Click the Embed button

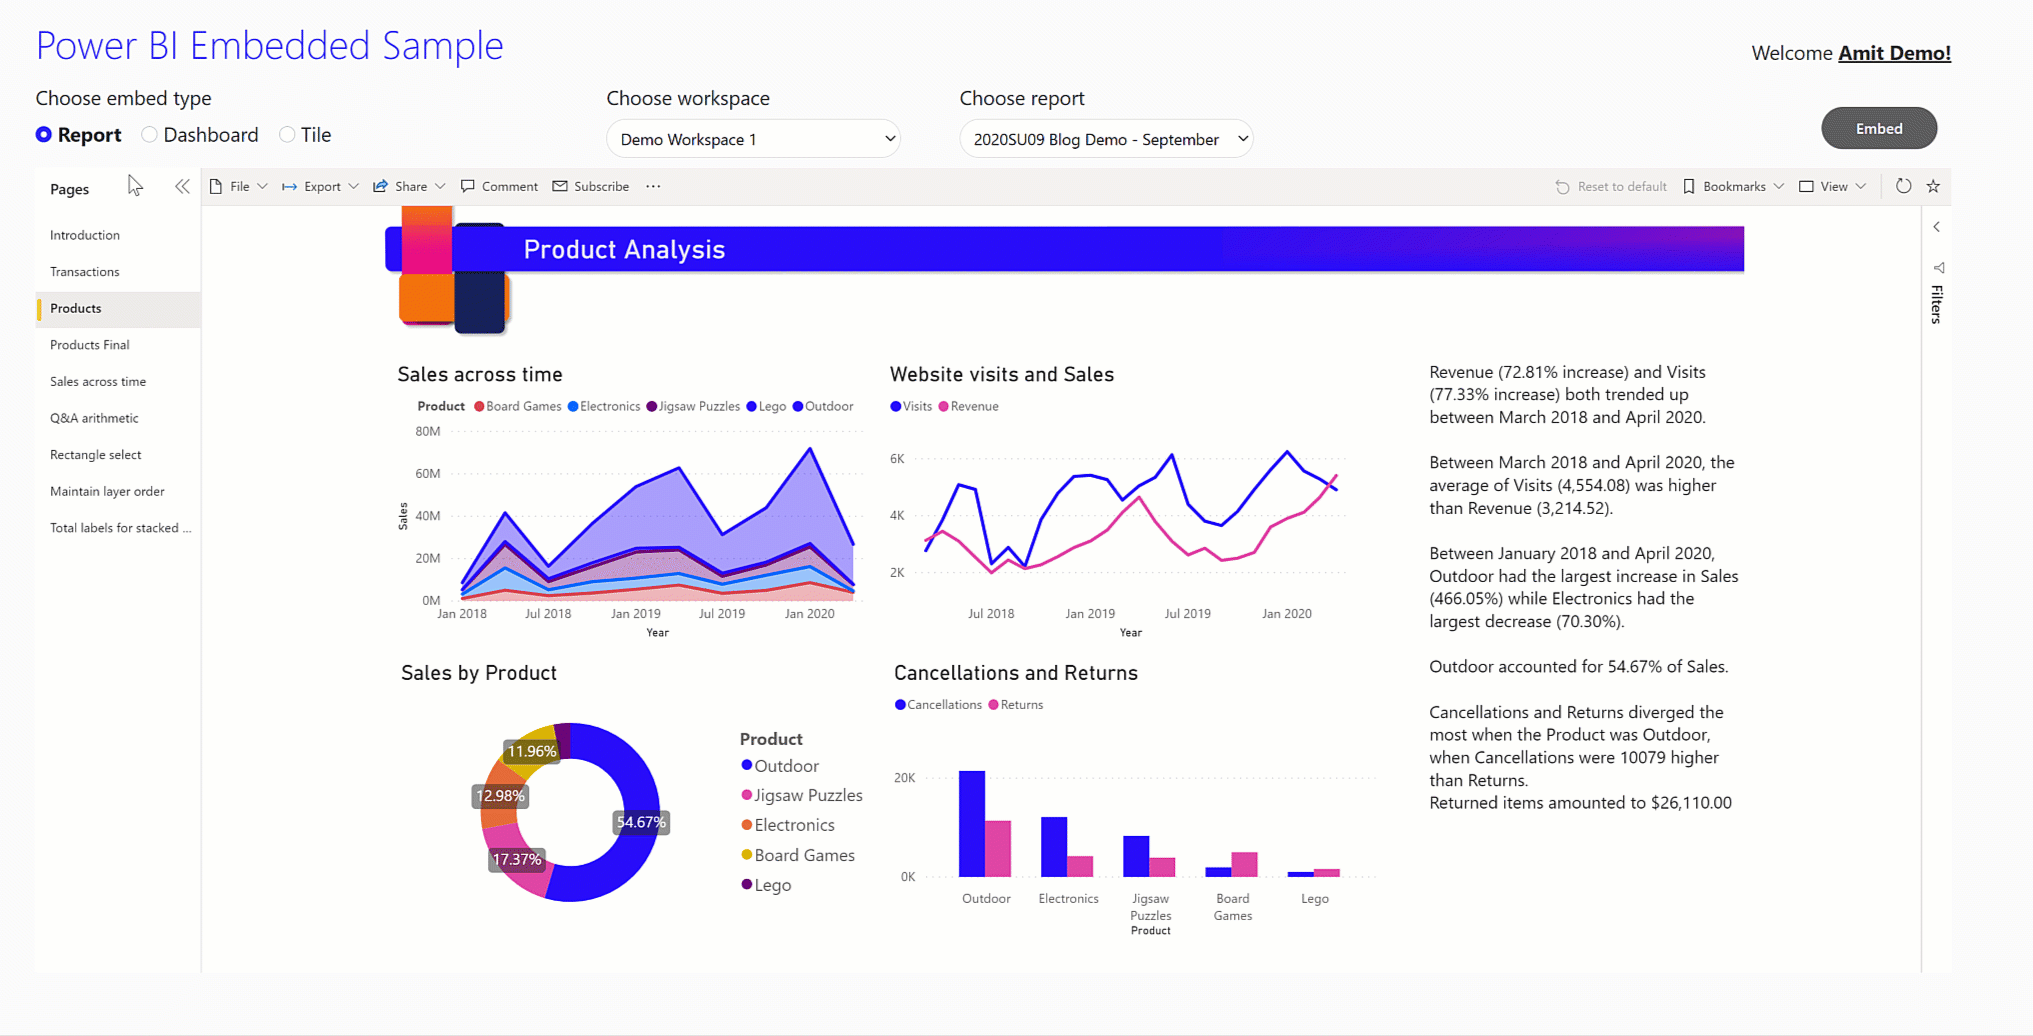(x=1879, y=128)
